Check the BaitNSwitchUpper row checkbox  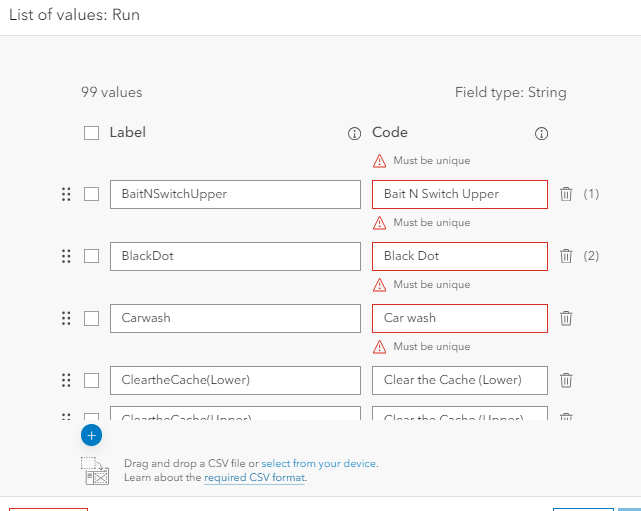tap(92, 194)
